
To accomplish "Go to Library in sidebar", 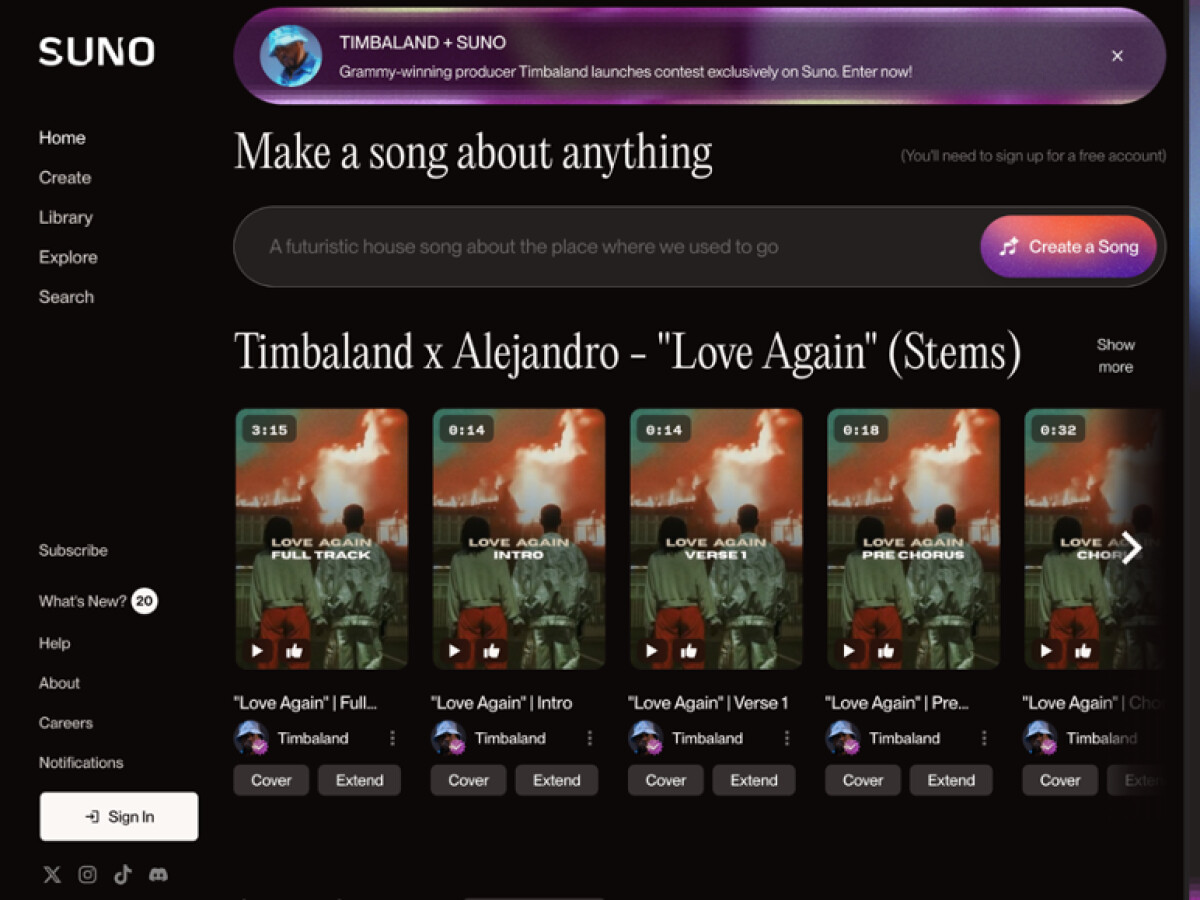I will point(66,217).
